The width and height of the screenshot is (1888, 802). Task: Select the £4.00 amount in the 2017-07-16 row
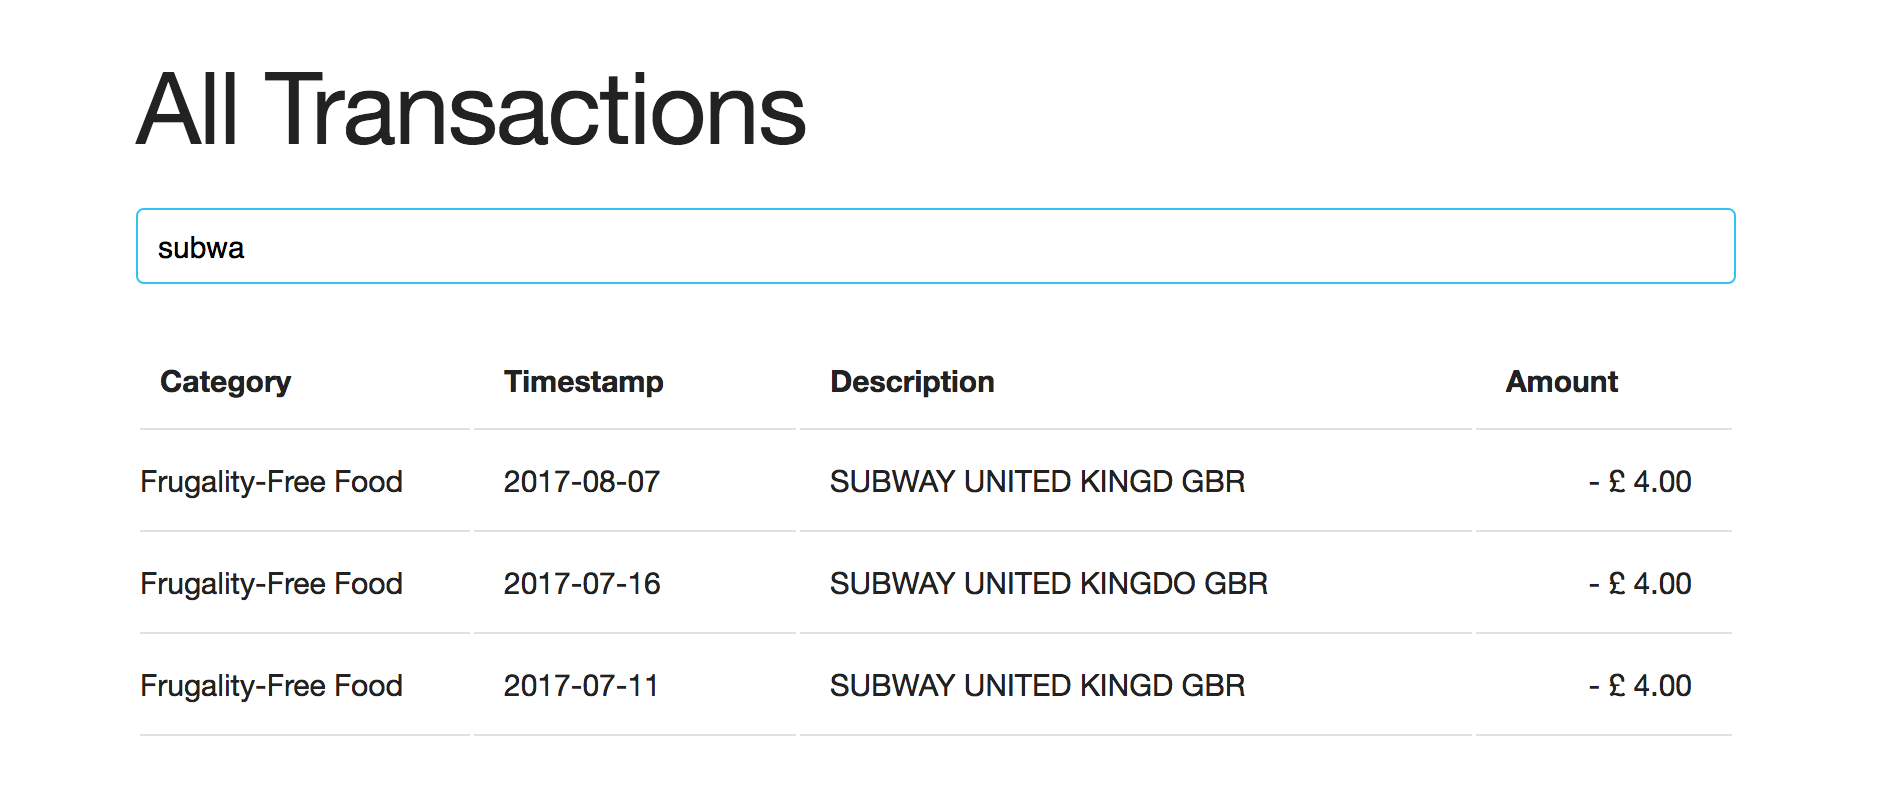pos(1640,584)
